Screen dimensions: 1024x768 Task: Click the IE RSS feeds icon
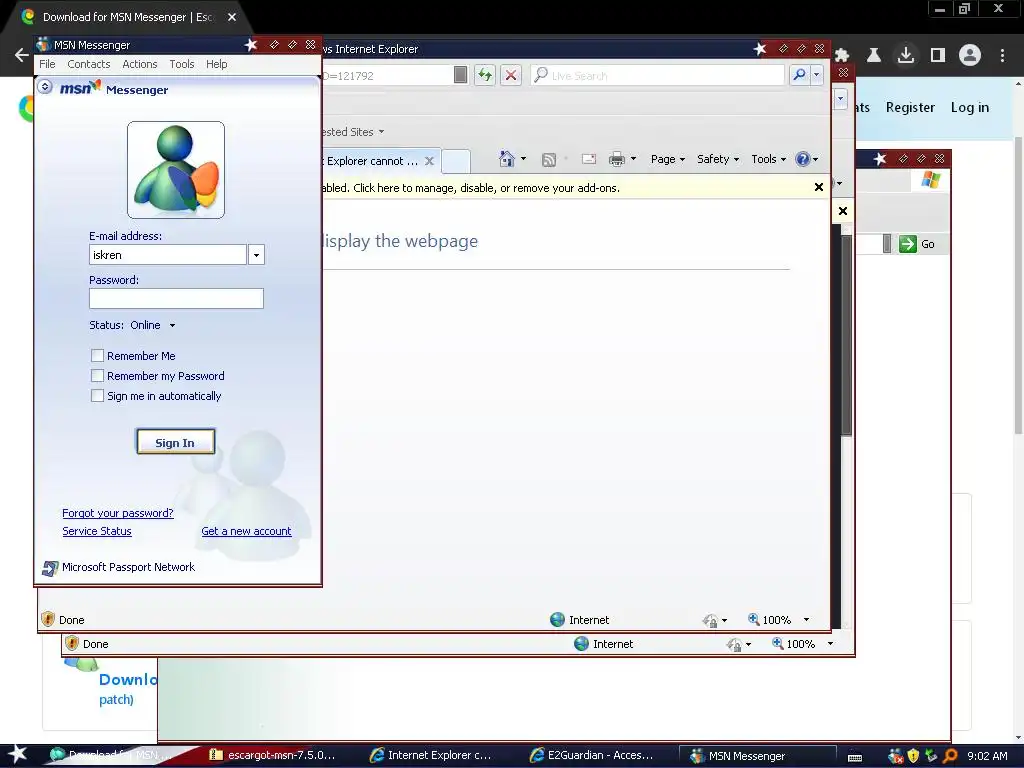click(x=549, y=159)
